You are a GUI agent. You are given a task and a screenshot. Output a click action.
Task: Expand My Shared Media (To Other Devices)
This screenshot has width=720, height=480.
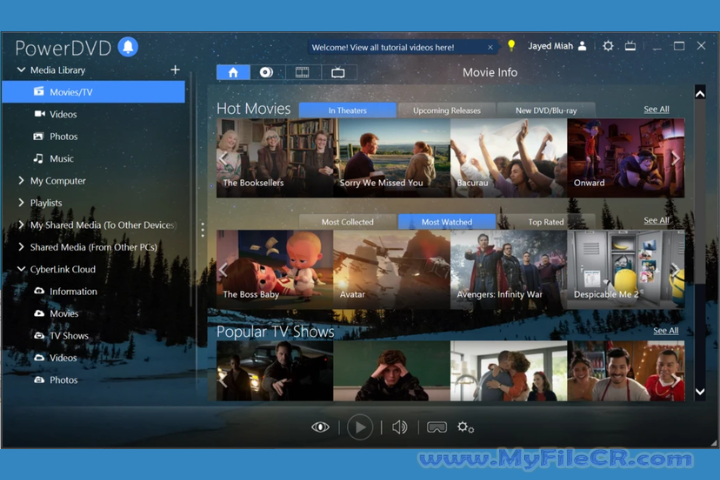click(21, 225)
